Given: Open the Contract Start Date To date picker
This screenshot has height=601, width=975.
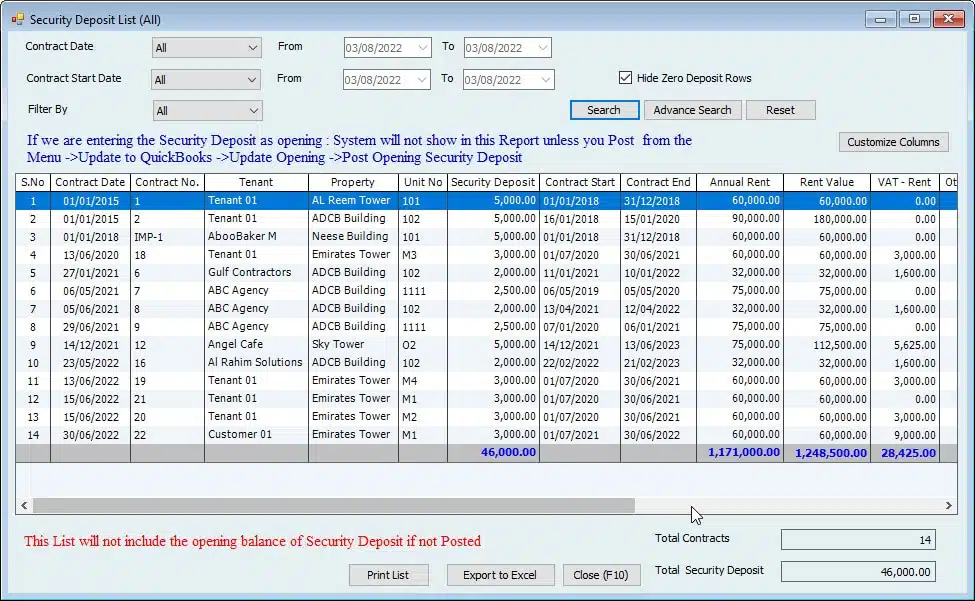Looking at the screenshot, I should point(544,80).
